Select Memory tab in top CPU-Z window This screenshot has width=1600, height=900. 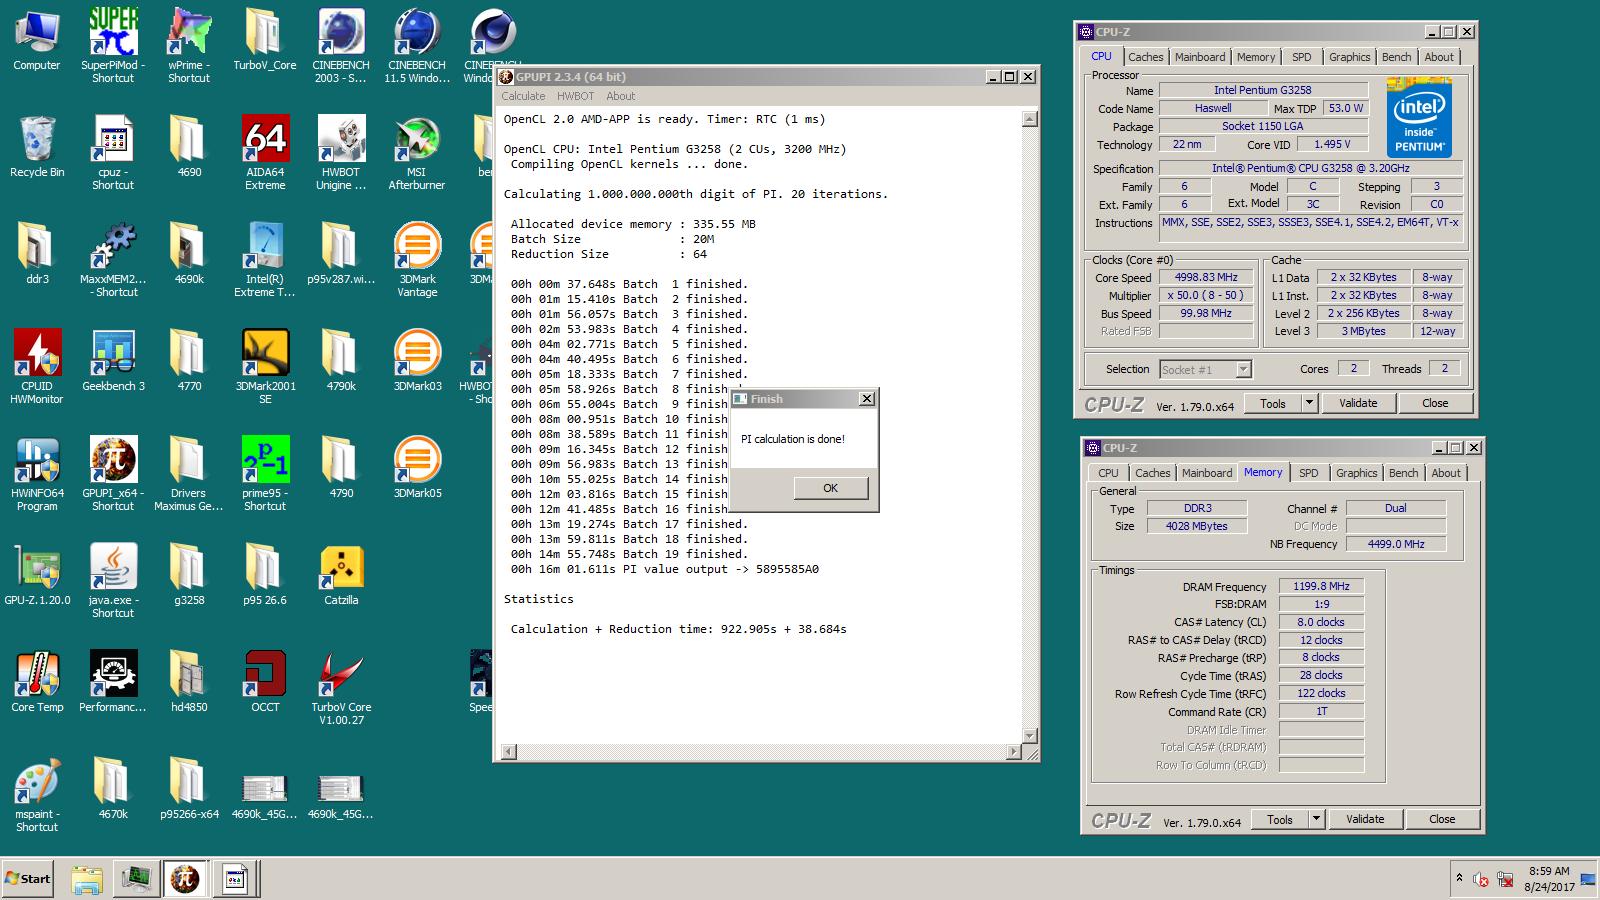(1255, 57)
